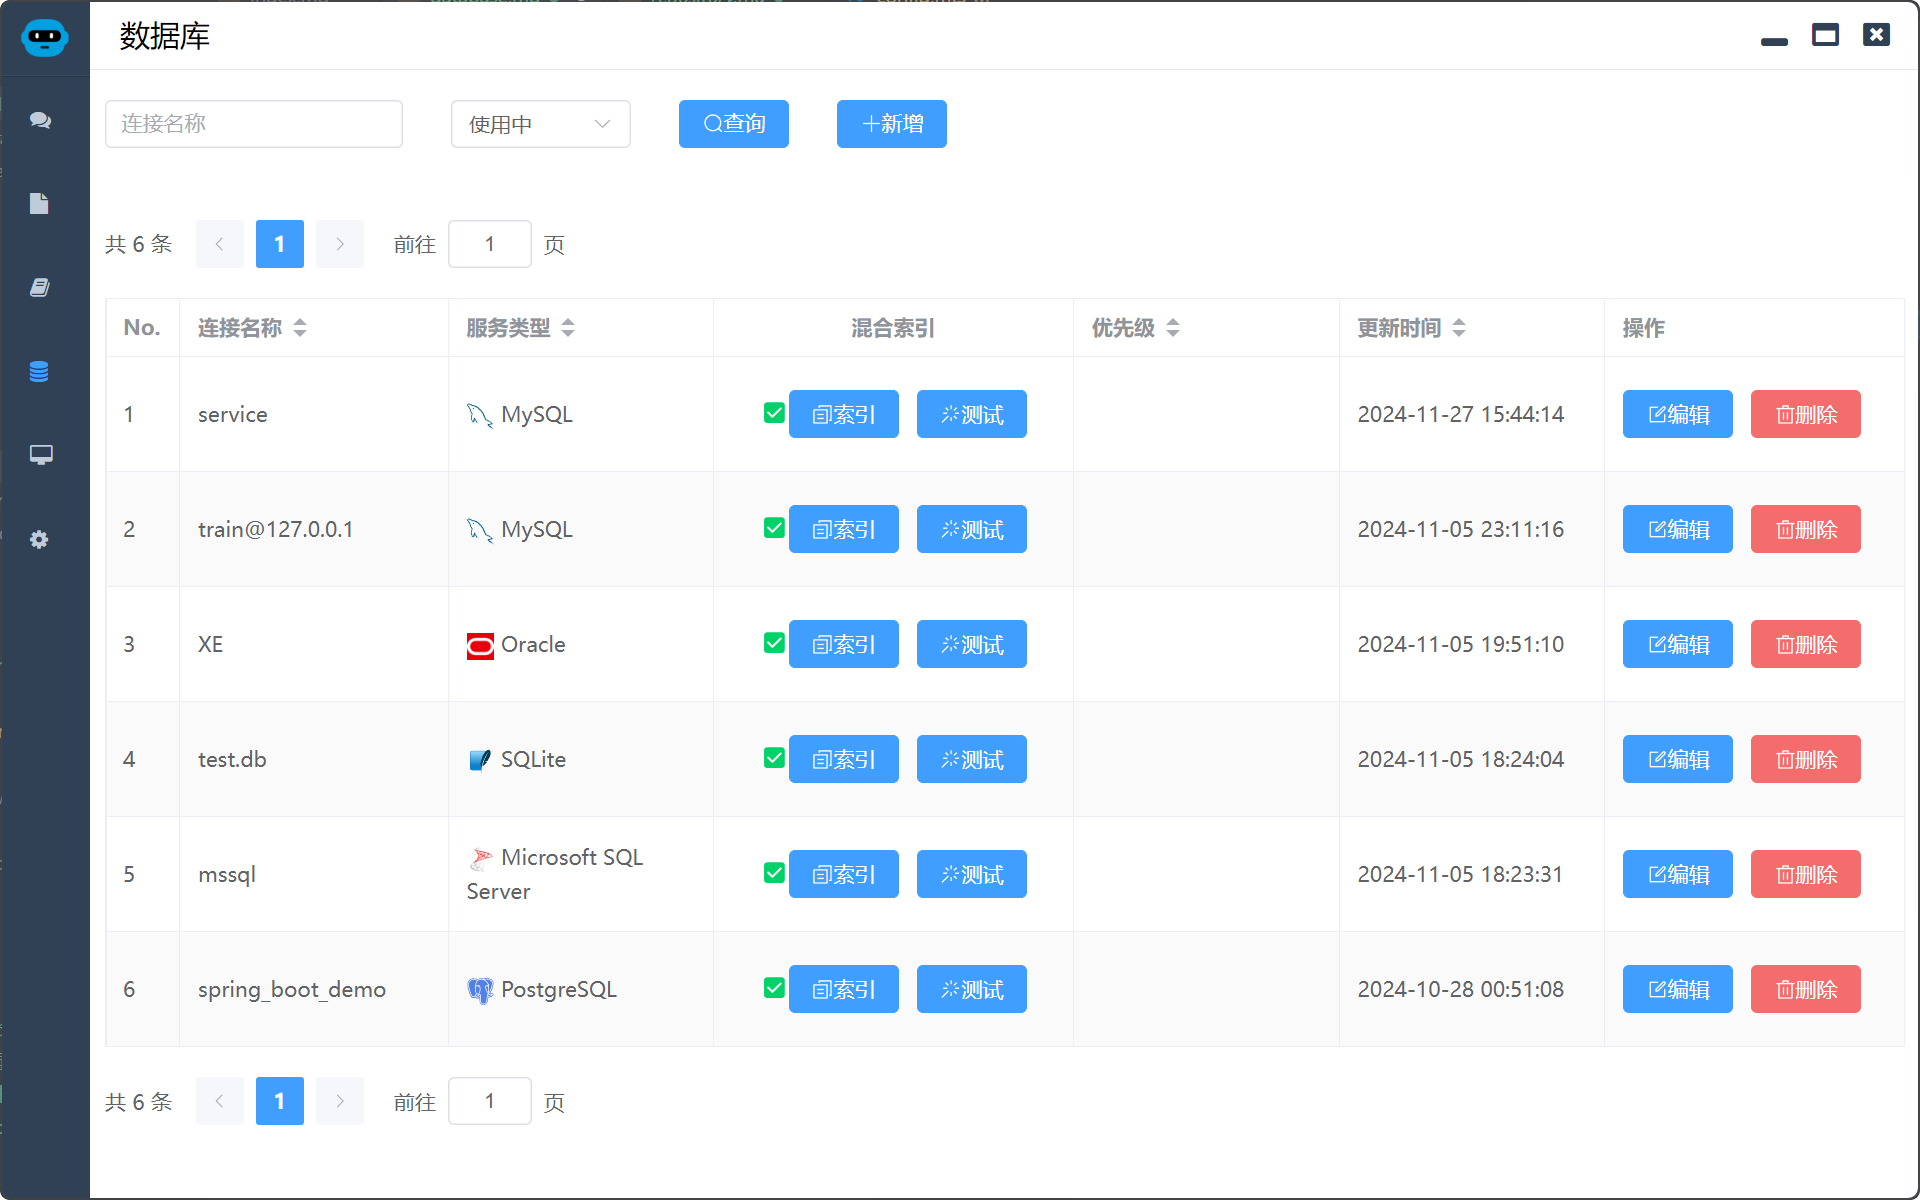
Task: Select page 1 in top pagination
Action: pyautogui.click(x=280, y=244)
